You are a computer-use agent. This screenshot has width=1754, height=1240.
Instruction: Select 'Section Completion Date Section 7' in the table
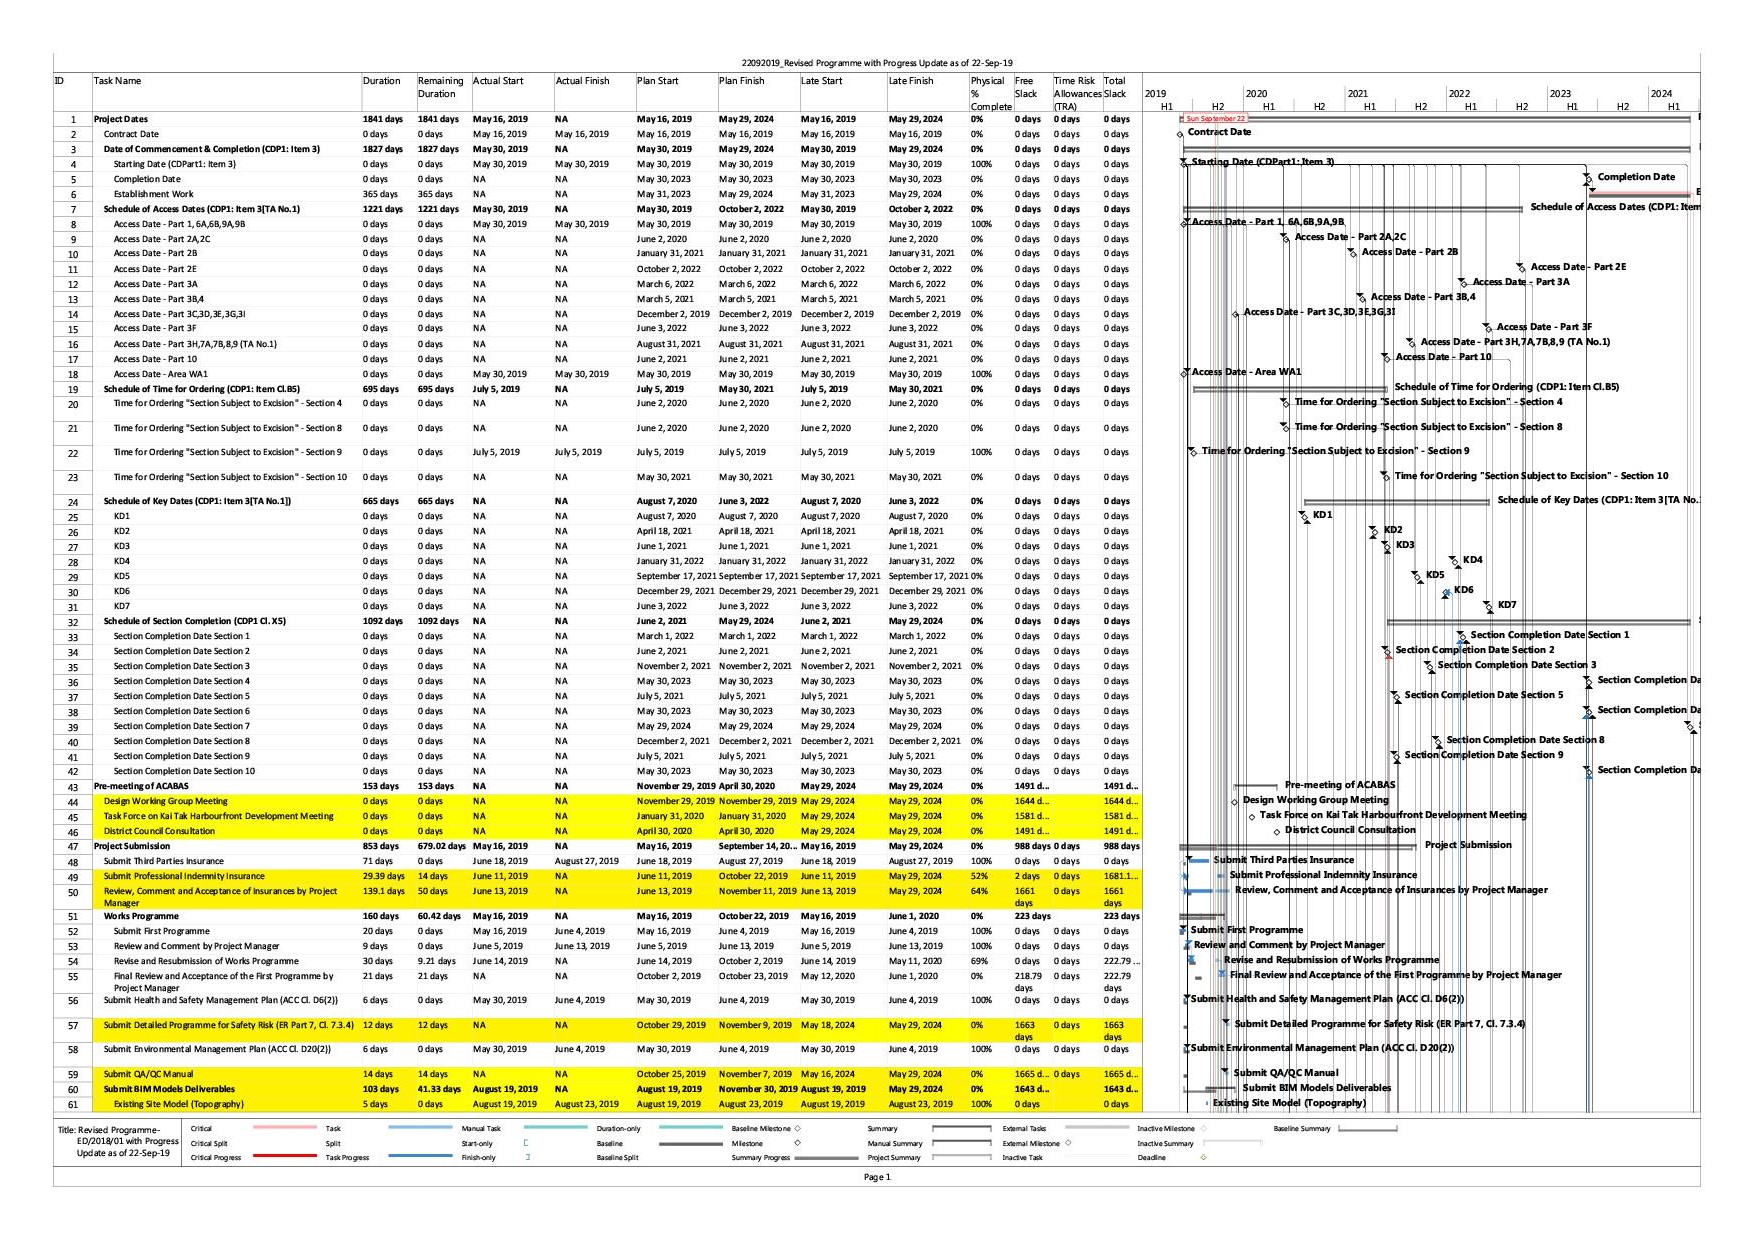pos(182,726)
